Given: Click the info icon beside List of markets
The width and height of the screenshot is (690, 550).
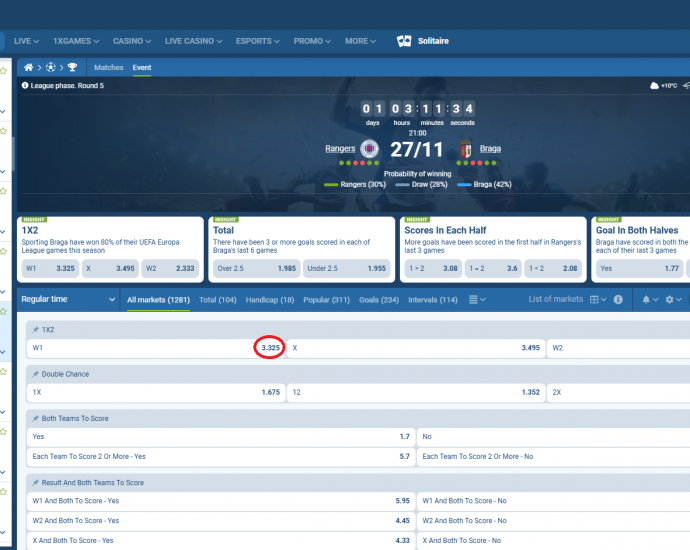Looking at the screenshot, I should click(618, 299).
